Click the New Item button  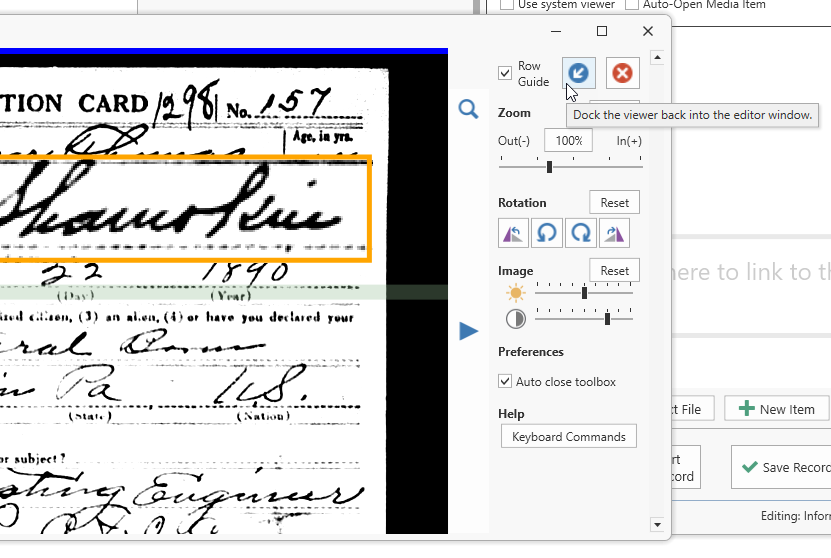pyautogui.click(x=777, y=409)
